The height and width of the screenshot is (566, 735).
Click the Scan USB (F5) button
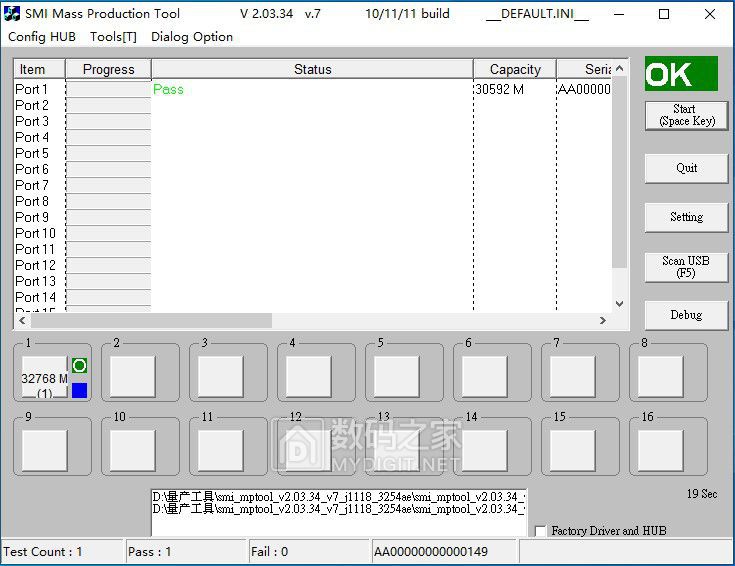(687, 267)
